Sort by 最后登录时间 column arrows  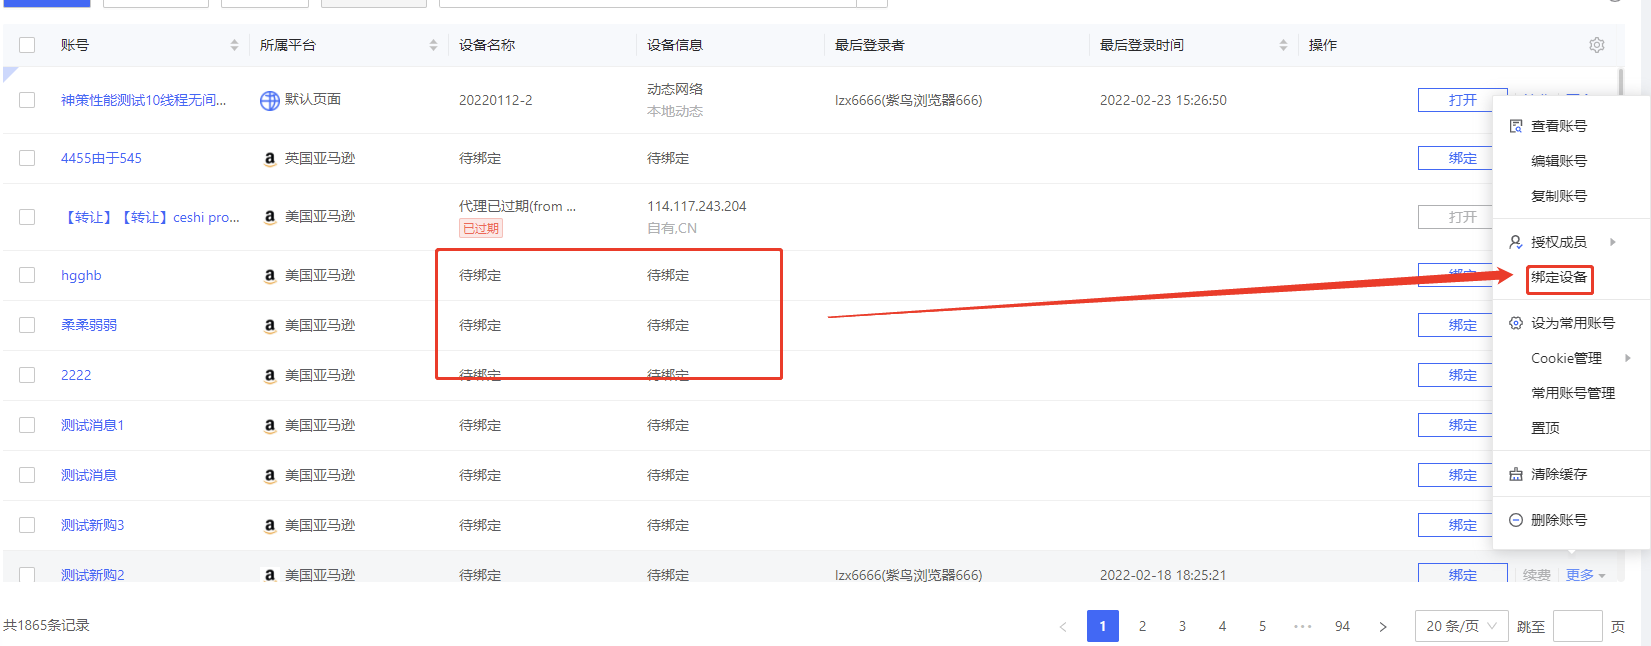click(1283, 45)
